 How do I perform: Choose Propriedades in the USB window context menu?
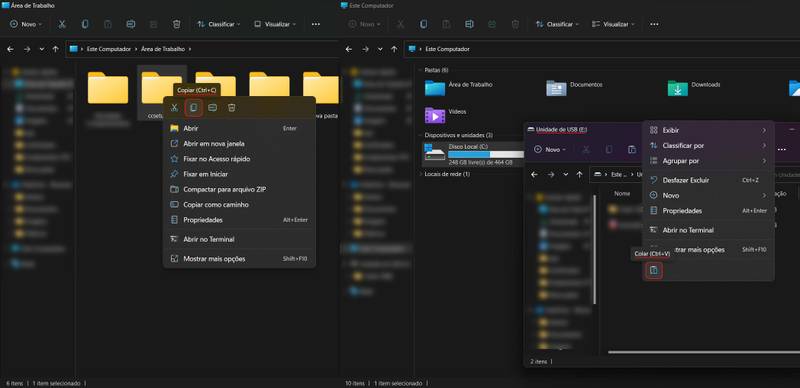pos(708,211)
